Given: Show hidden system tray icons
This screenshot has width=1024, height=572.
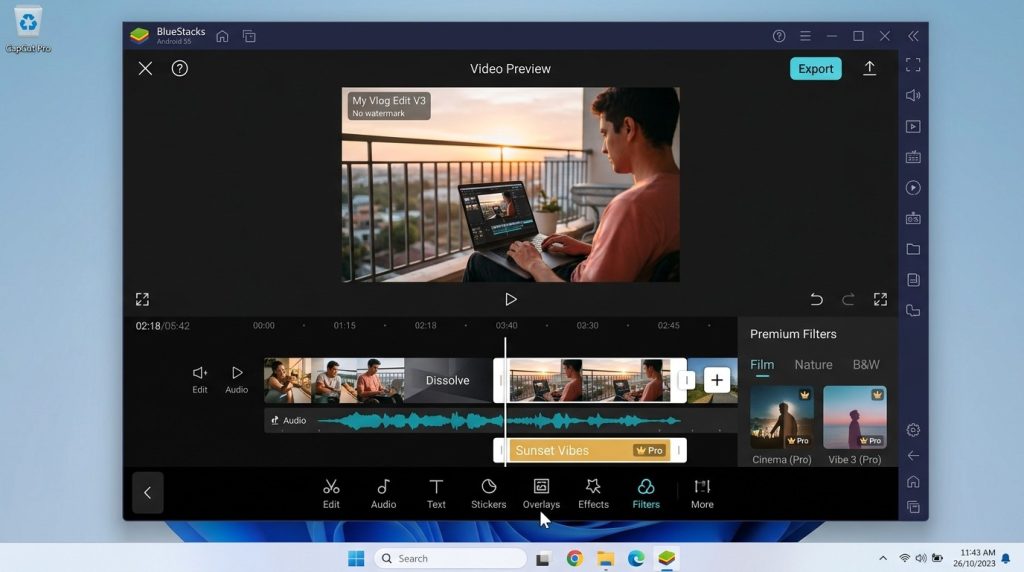Looking at the screenshot, I should [x=883, y=558].
